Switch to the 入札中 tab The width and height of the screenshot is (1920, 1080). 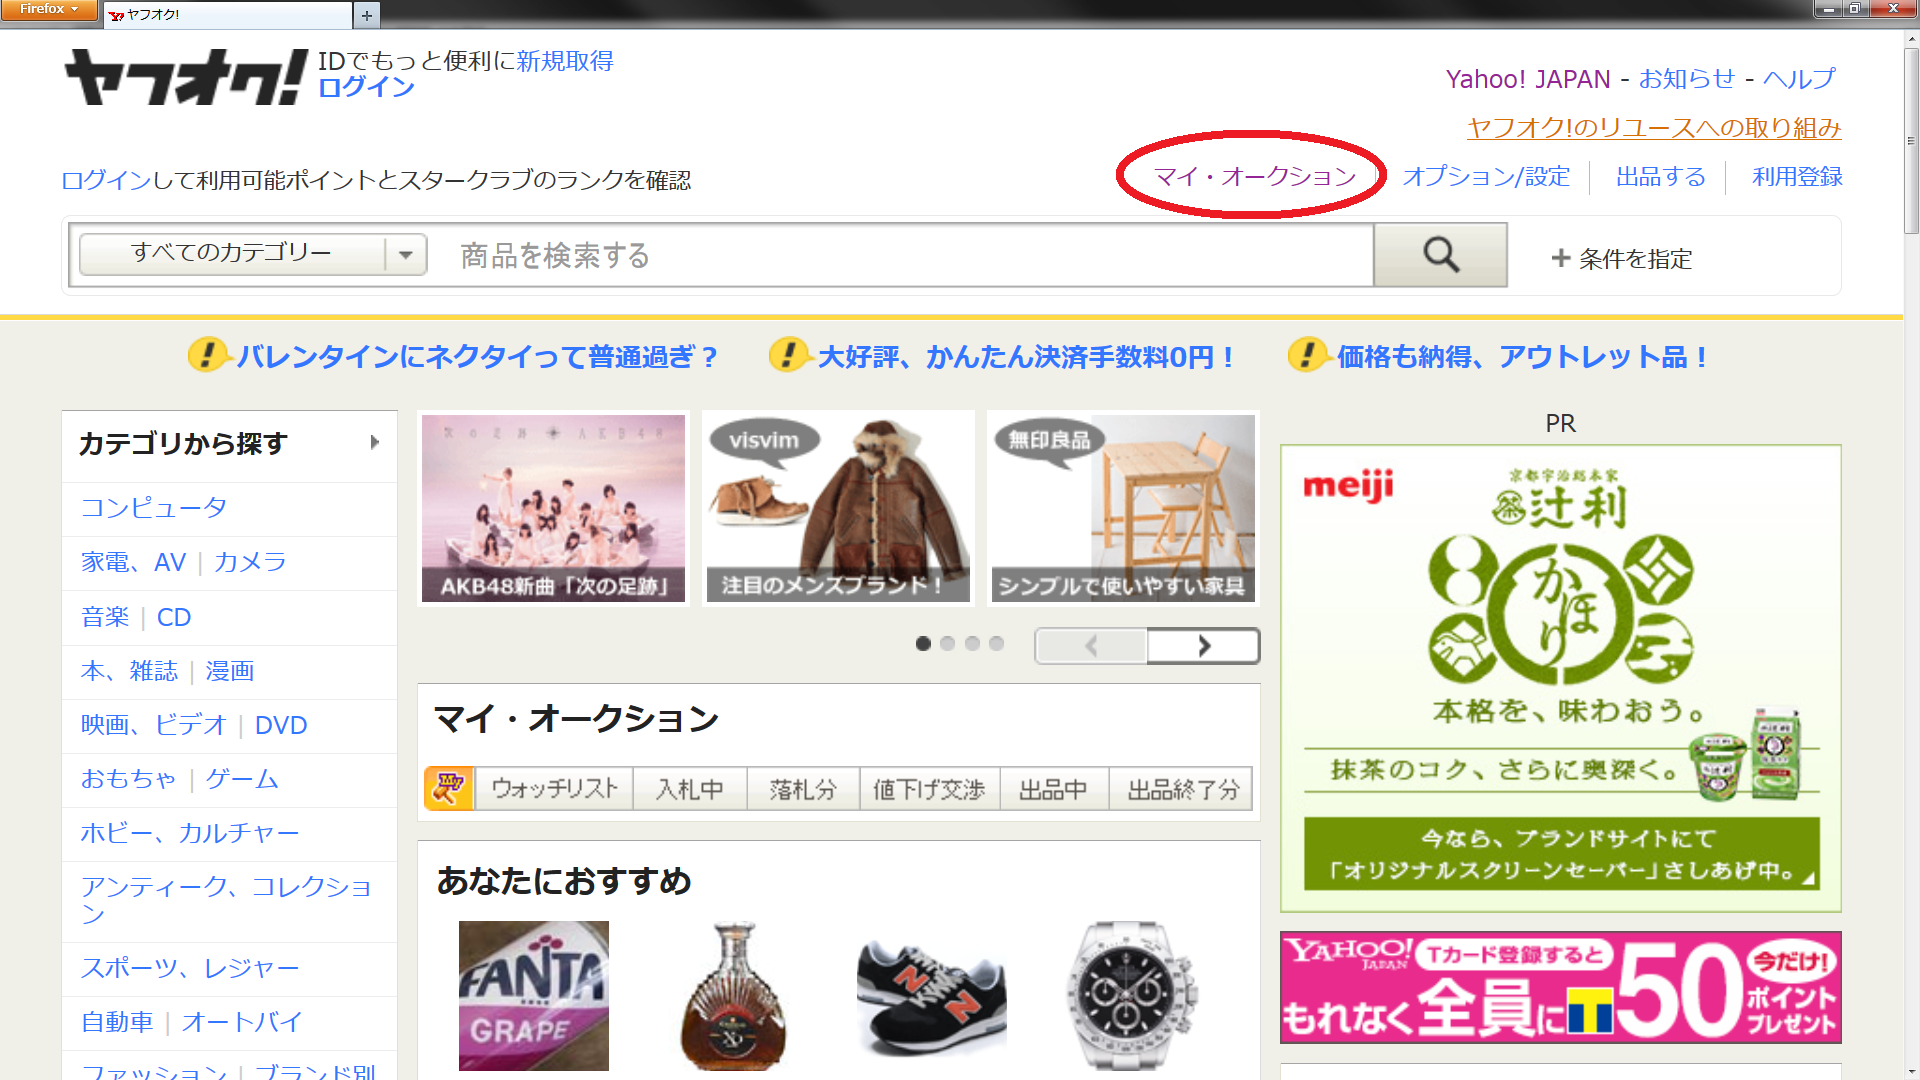(690, 789)
